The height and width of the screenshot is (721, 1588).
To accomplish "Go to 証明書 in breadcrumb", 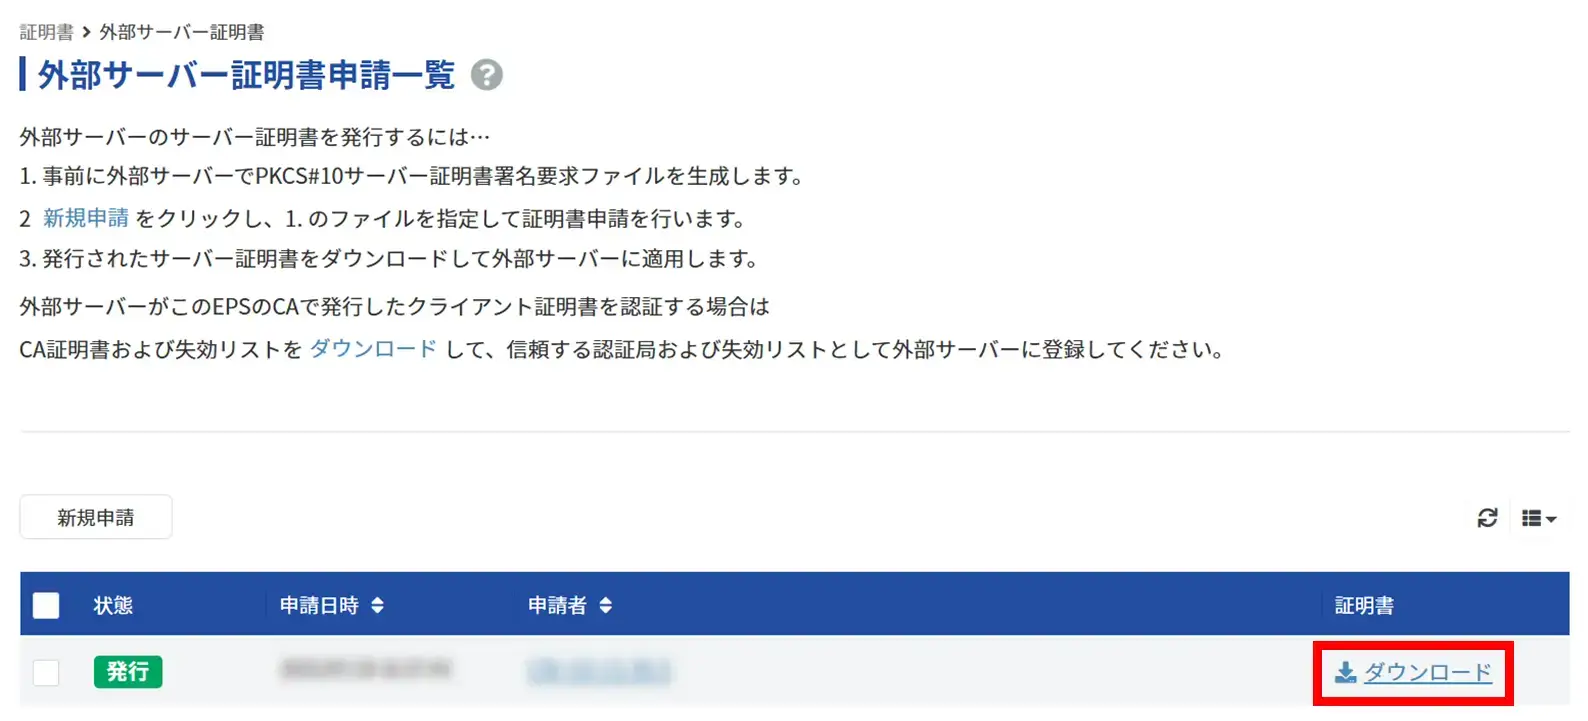I will point(46,32).
